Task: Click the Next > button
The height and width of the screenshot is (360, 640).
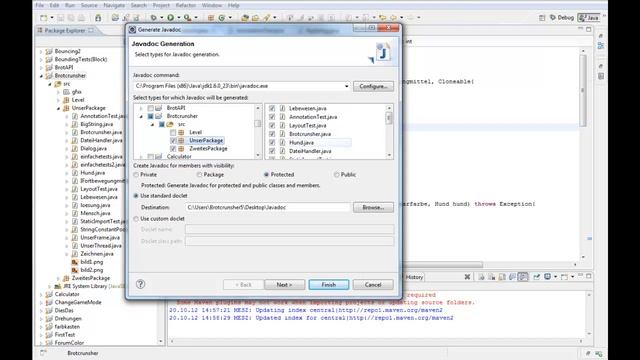Action: [x=284, y=284]
